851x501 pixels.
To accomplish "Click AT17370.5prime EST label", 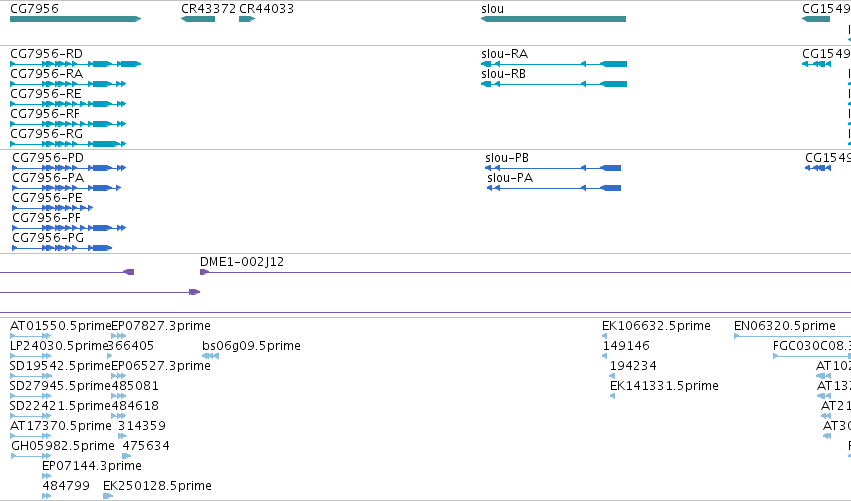I will coord(61,426).
